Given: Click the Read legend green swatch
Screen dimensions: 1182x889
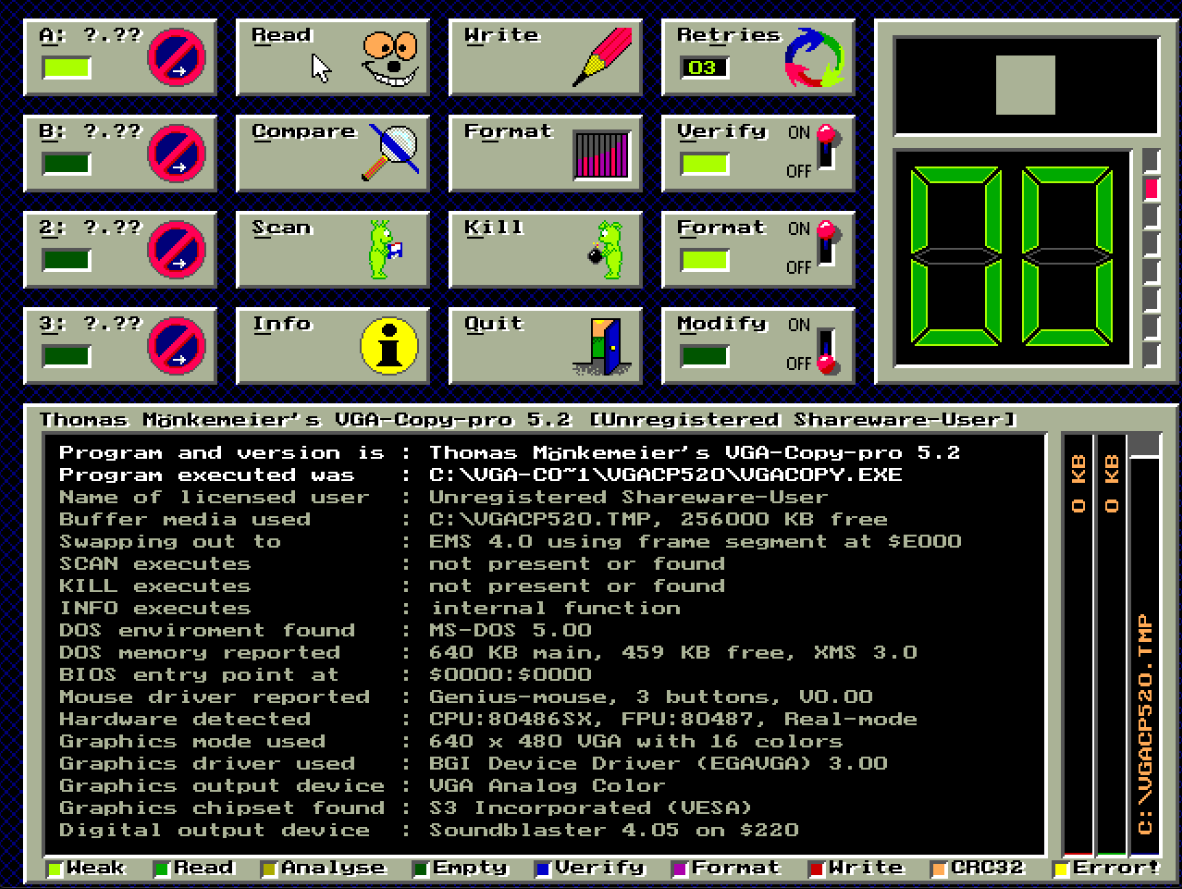Looking at the screenshot, I should pyautogui.click(x=161, y=869).
